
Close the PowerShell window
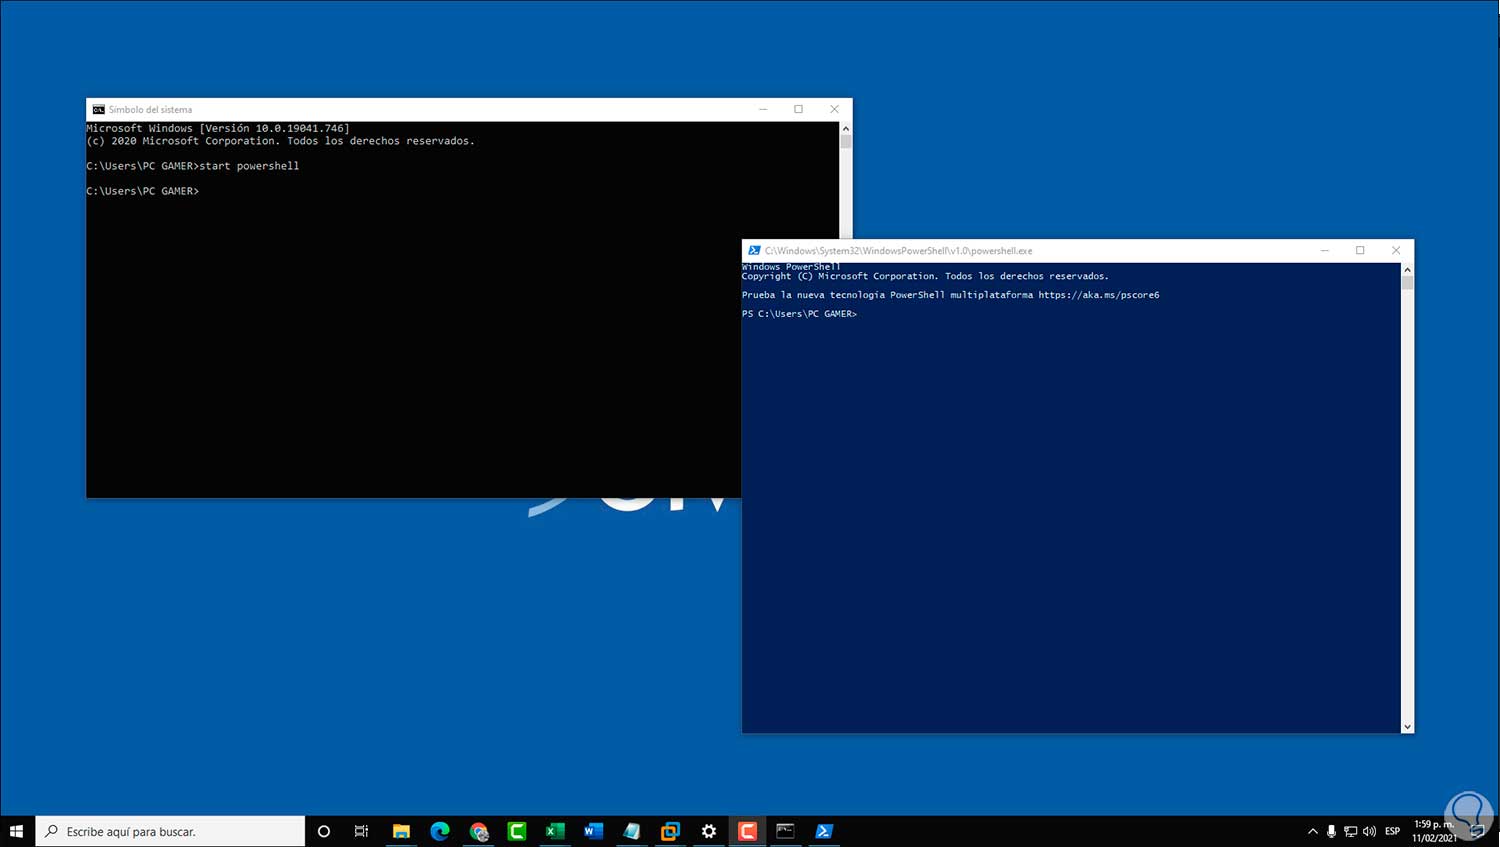click(1396, 251)
